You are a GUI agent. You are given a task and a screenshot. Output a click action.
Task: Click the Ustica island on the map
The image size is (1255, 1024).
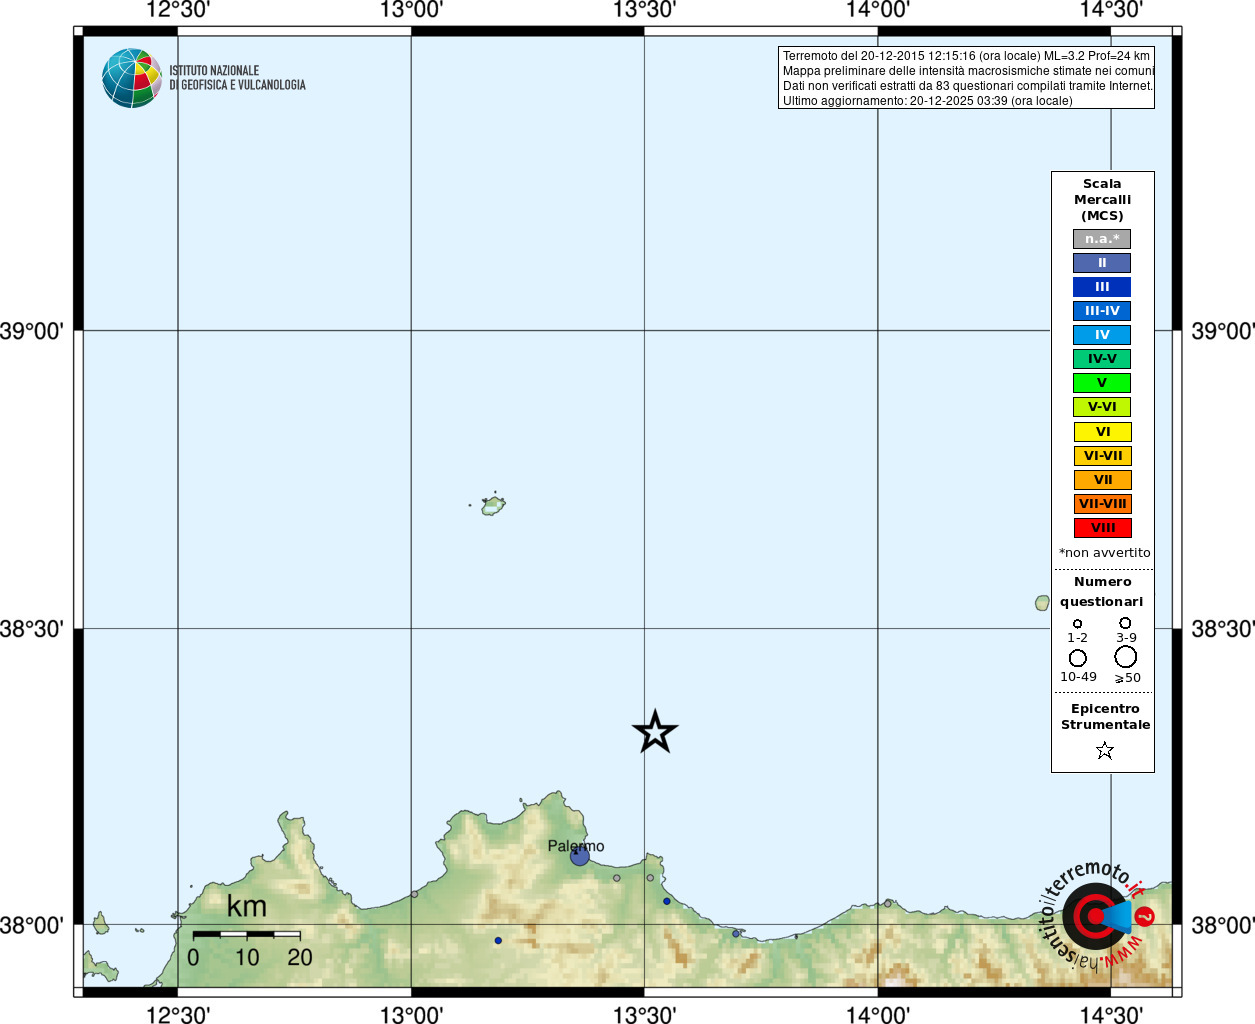[x=493, y=505]
